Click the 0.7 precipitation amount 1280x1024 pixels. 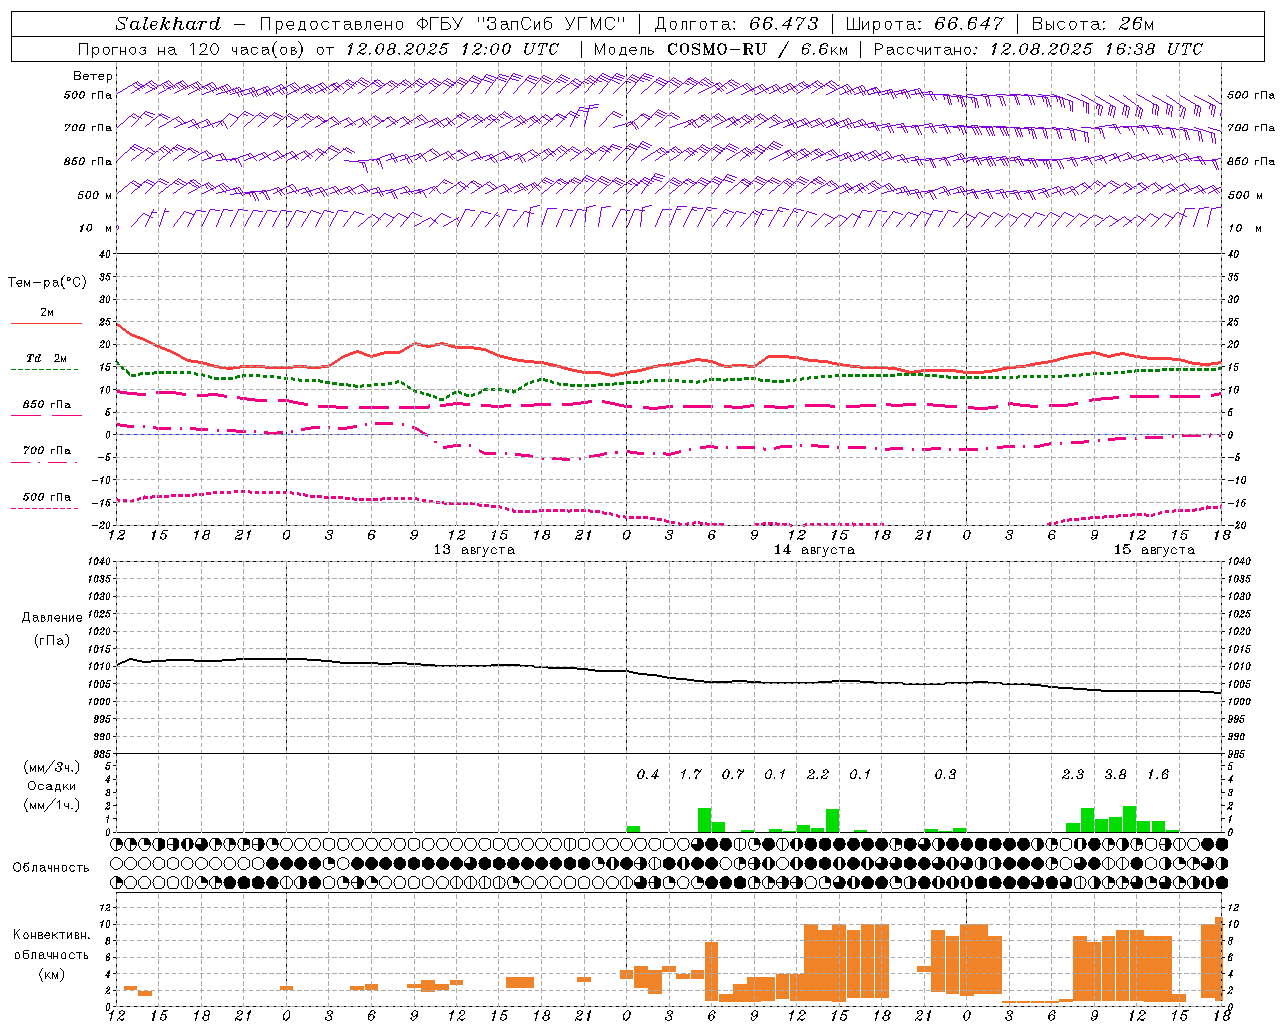tap(733, 774)
